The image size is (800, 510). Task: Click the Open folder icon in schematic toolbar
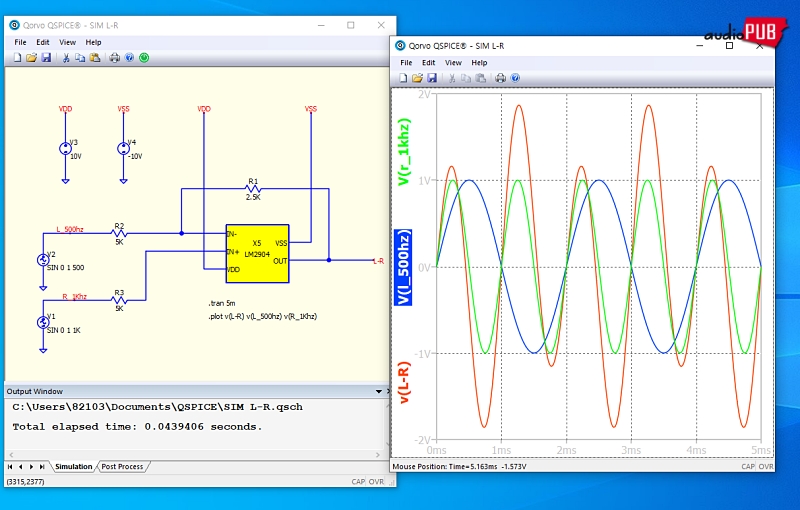click(32, 58)
